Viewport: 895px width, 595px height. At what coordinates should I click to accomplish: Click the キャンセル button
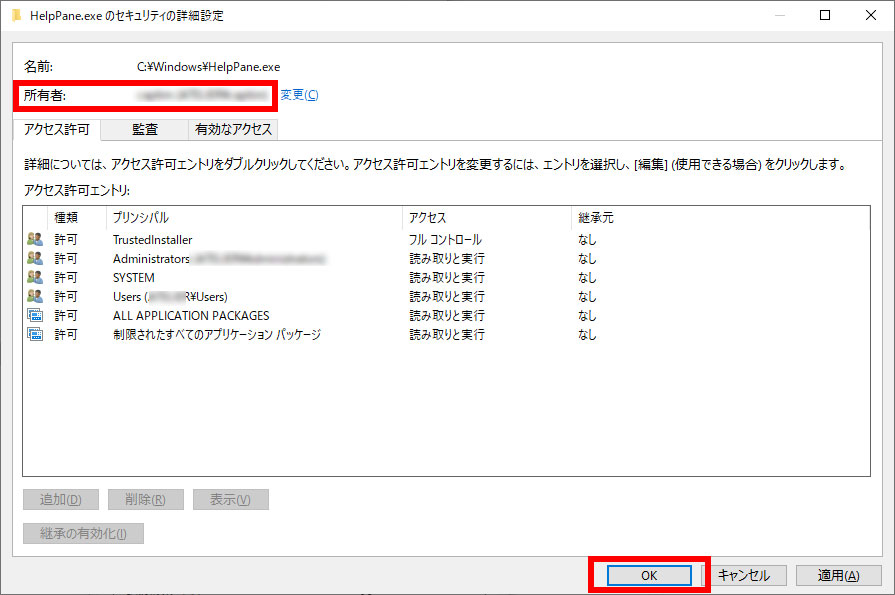(744, 576)
